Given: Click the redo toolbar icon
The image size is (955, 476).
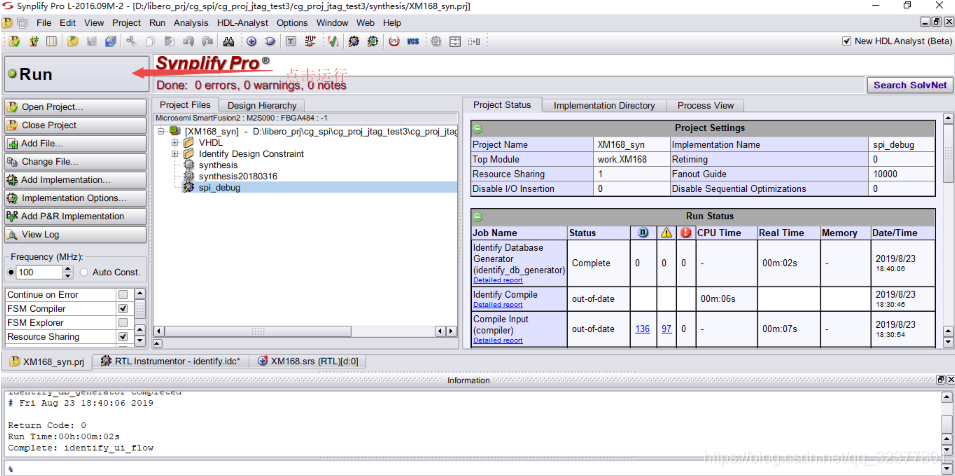Looking at the screenshot, I should tap(208, 41).
